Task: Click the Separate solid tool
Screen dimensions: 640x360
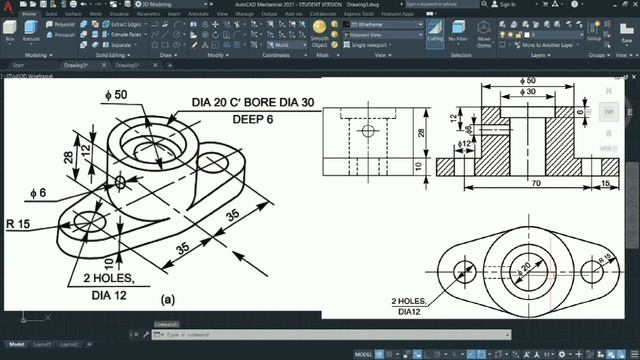Action: tap(118, 45)
